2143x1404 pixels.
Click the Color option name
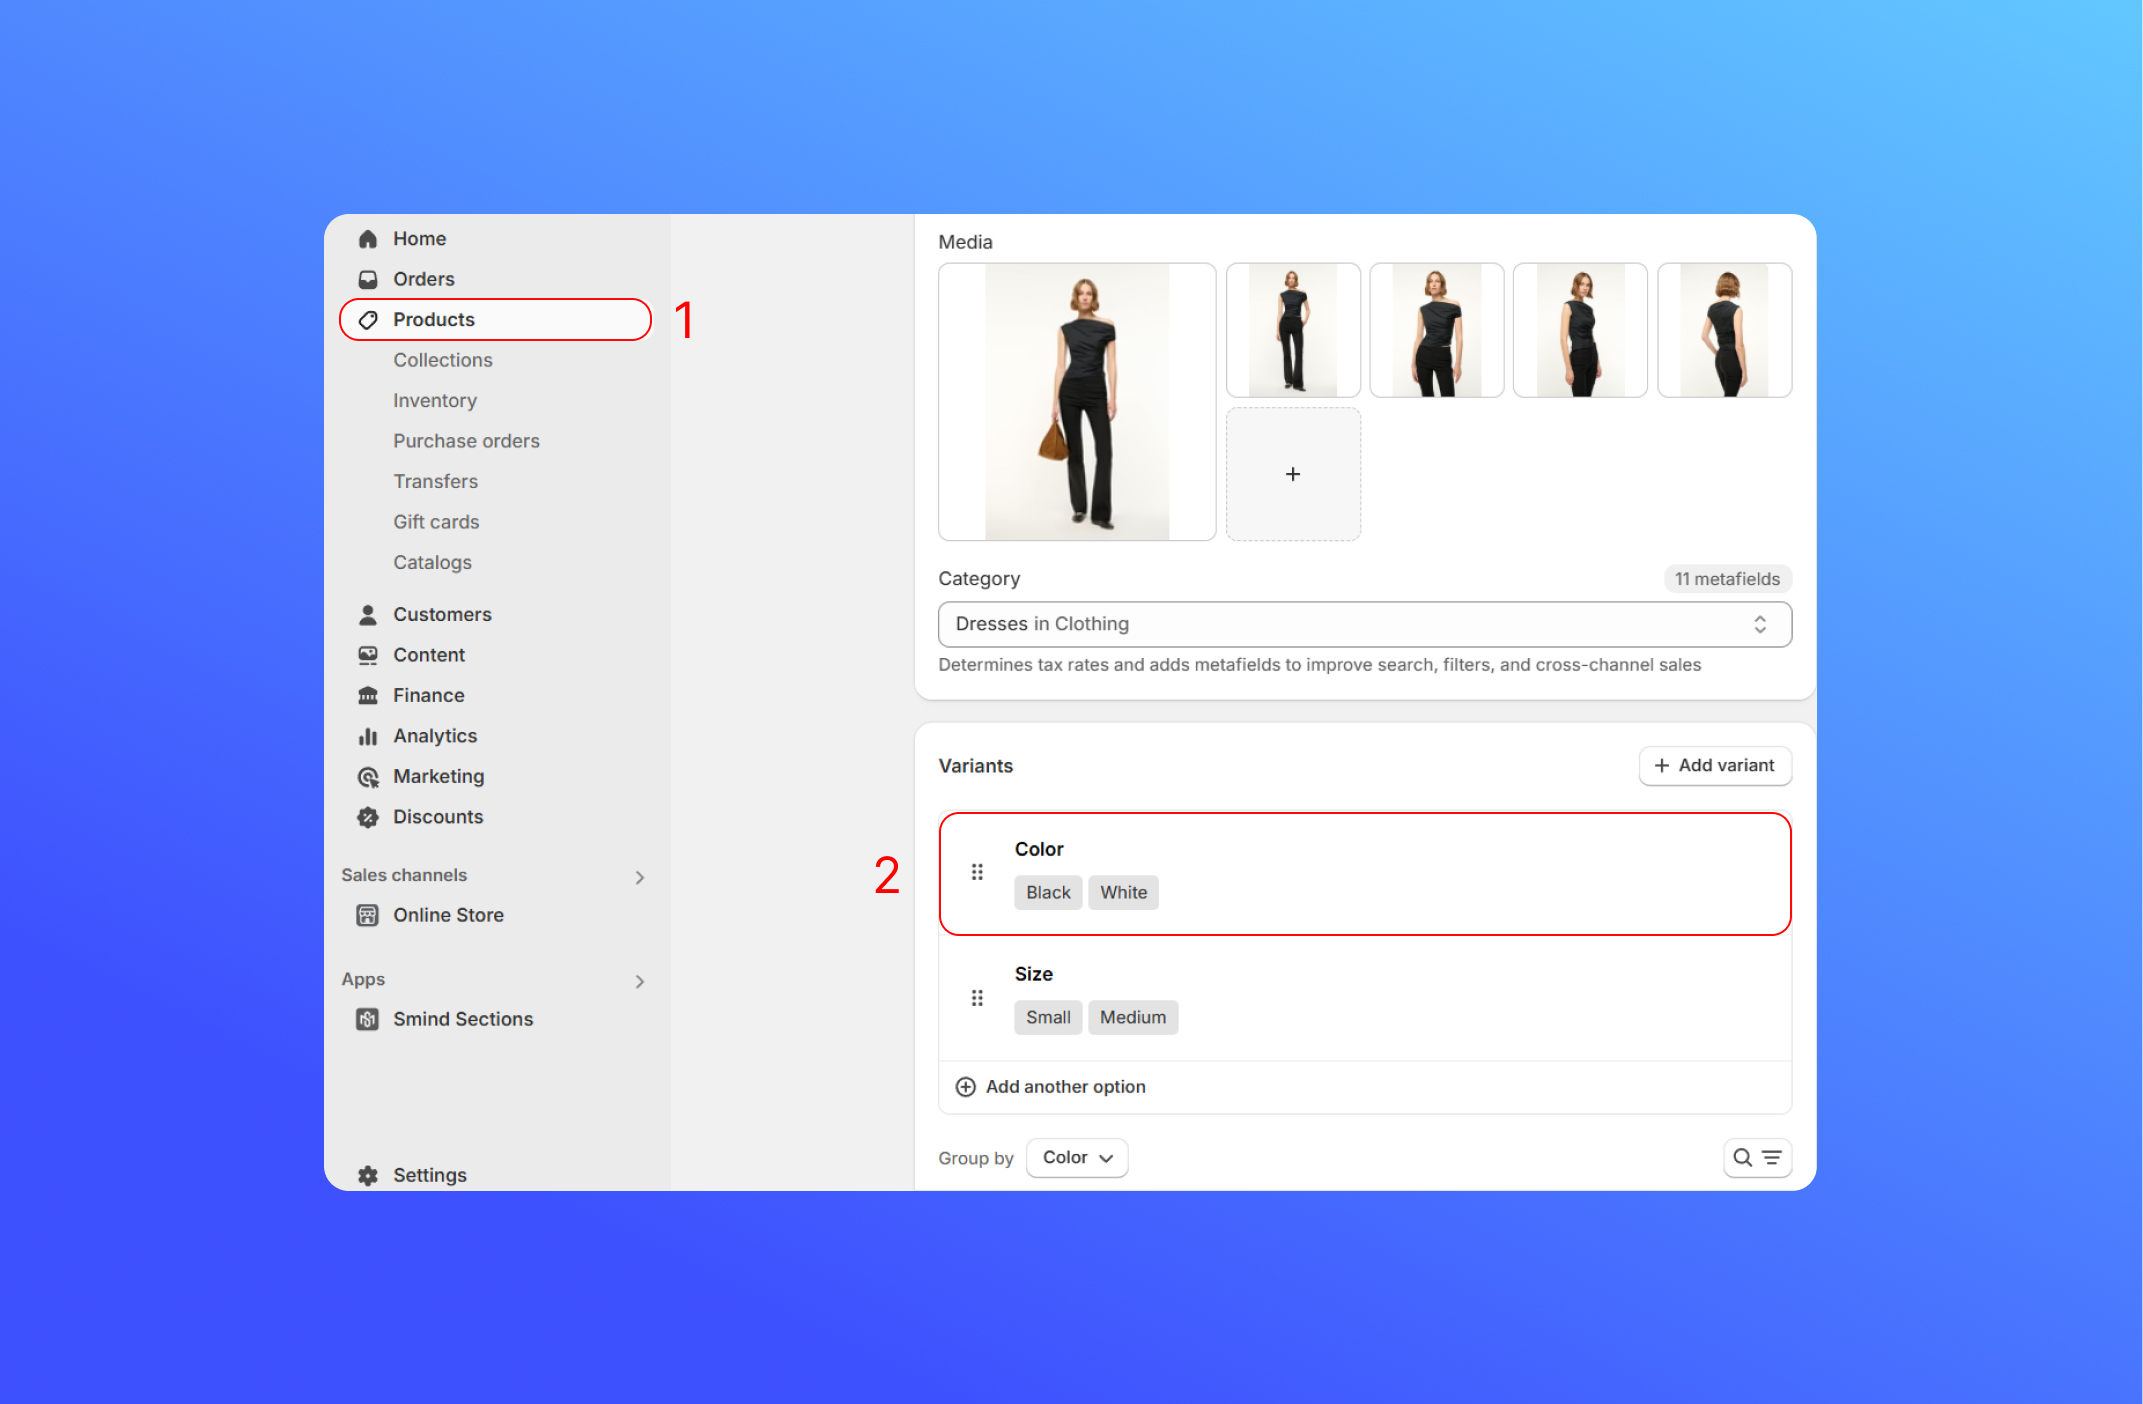pos(1039,850)
